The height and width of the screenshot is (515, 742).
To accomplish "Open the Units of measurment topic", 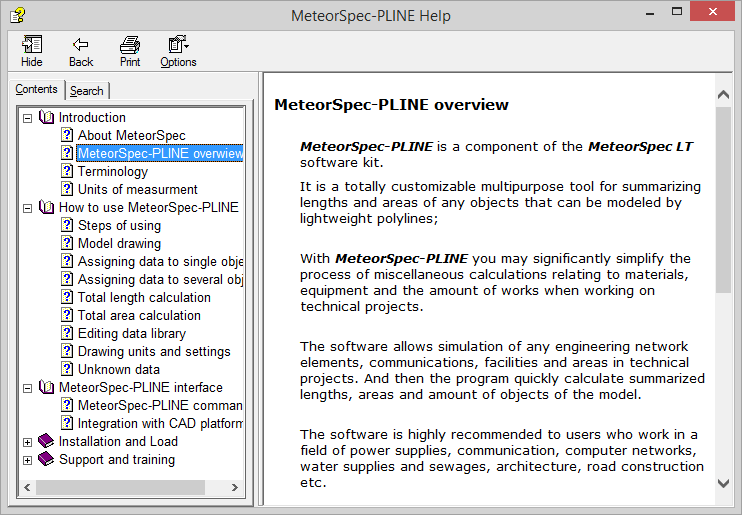I will click(137, 189).
